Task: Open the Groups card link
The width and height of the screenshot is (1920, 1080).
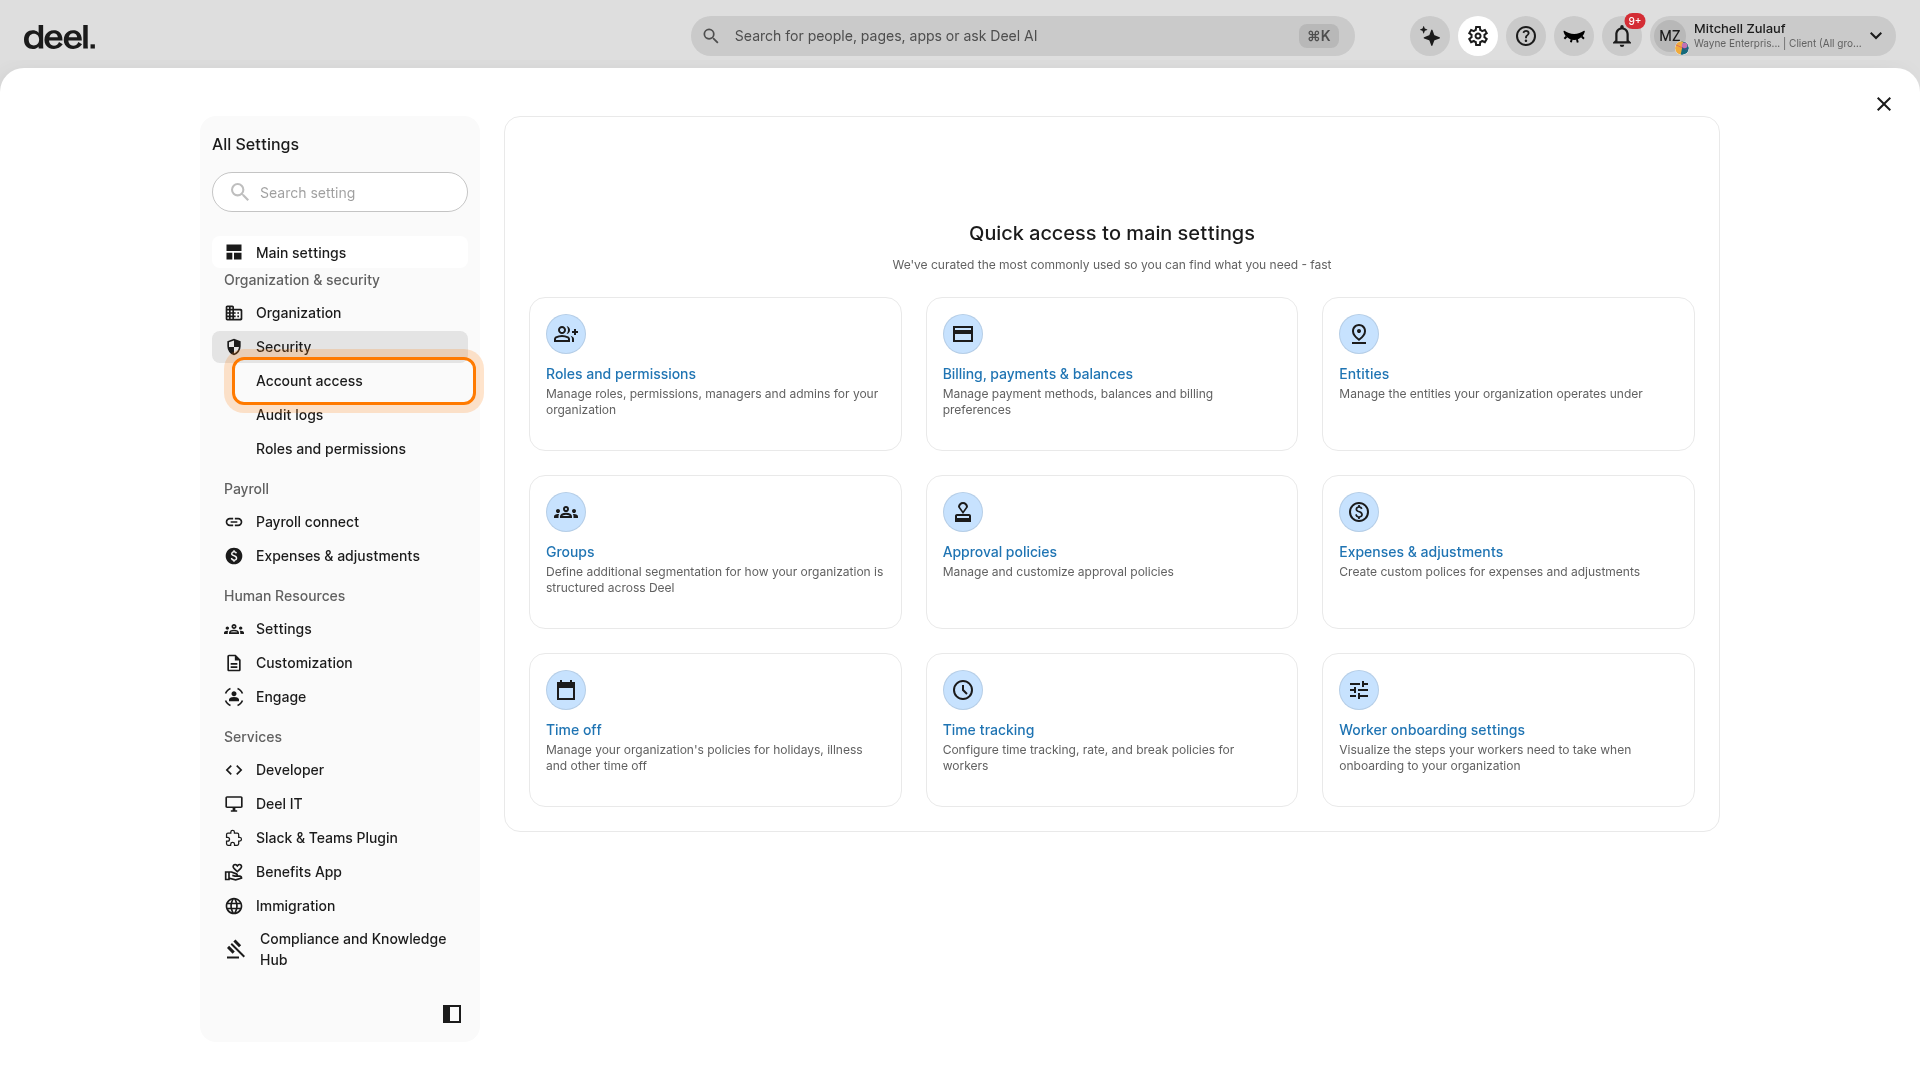Action: tap(570, 552)
